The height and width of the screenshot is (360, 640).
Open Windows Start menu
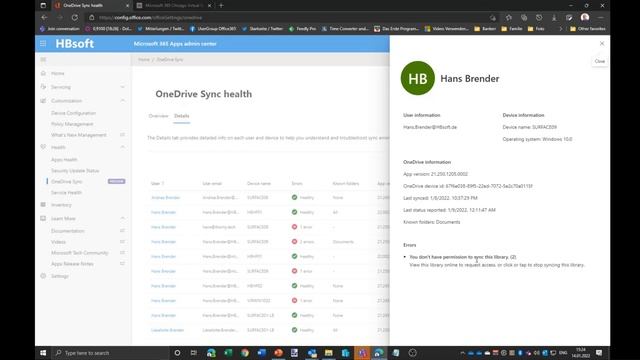coord(43,353)
